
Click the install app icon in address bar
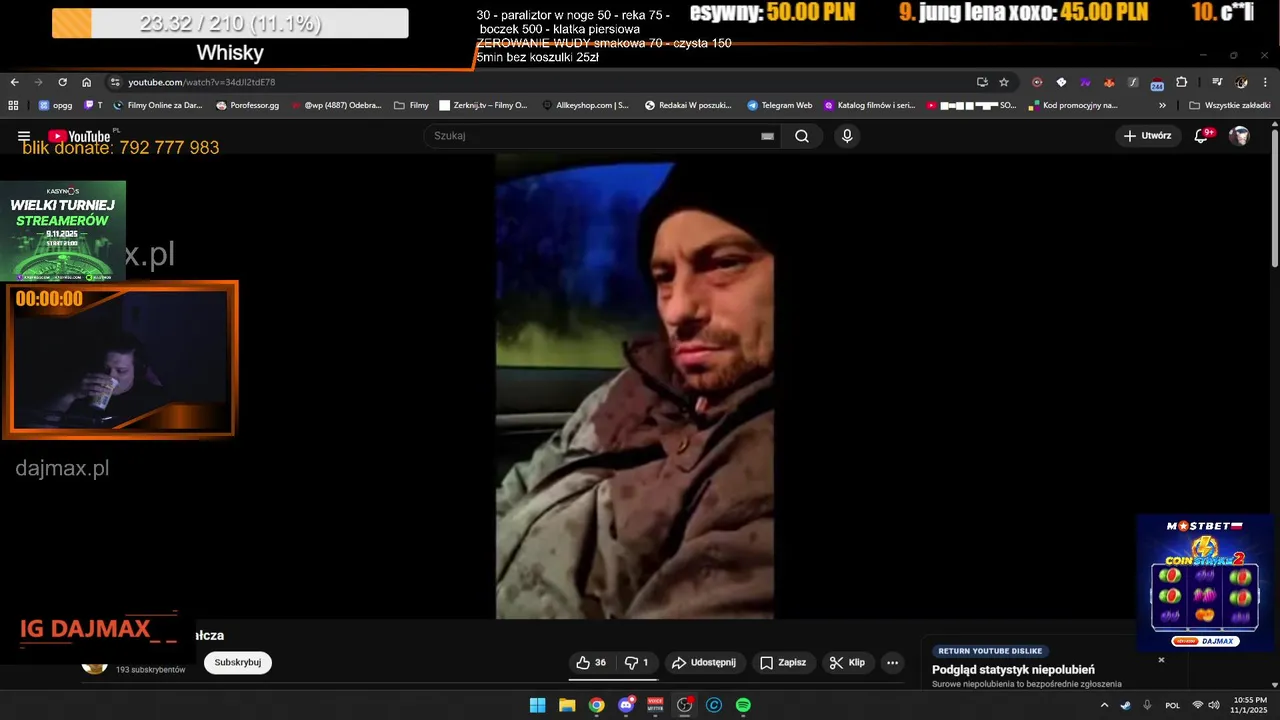[x=982, y=82]
